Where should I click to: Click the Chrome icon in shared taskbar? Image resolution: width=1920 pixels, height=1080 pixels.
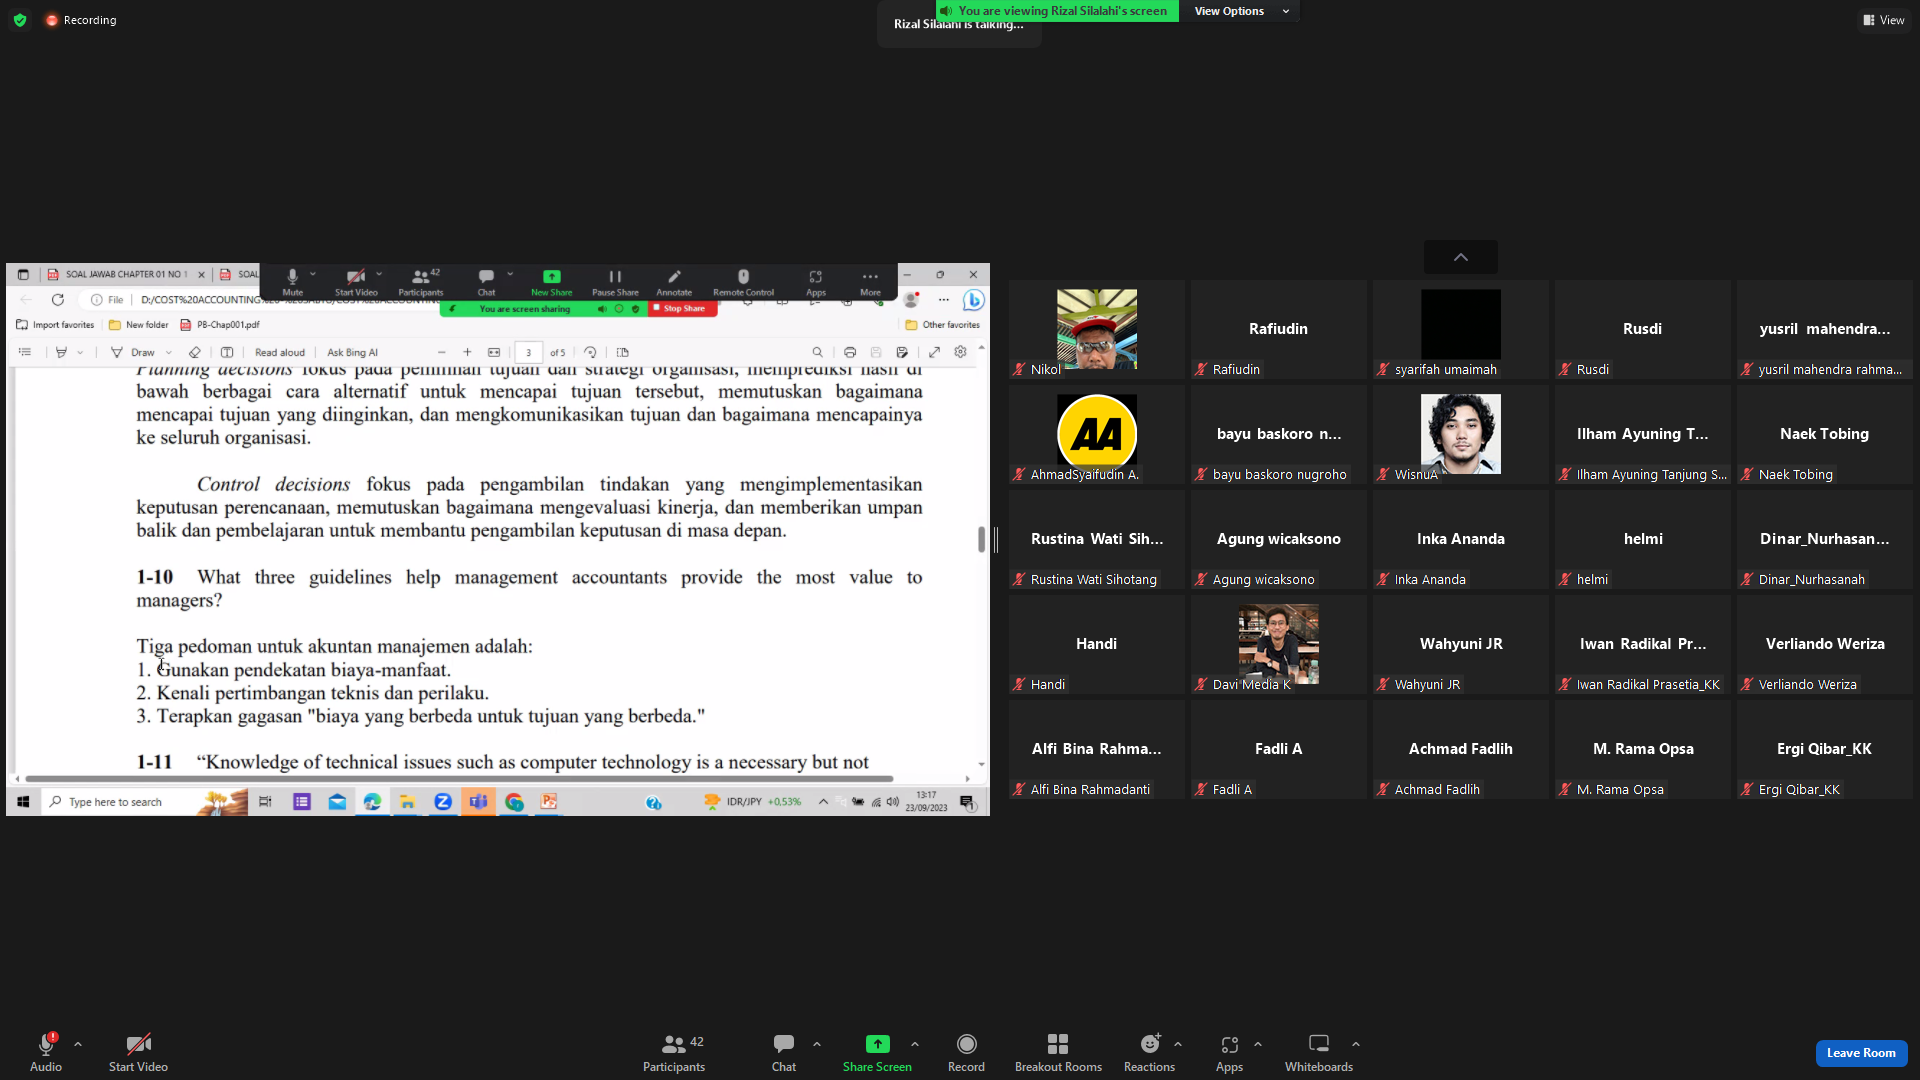click(x=514, y=802)
